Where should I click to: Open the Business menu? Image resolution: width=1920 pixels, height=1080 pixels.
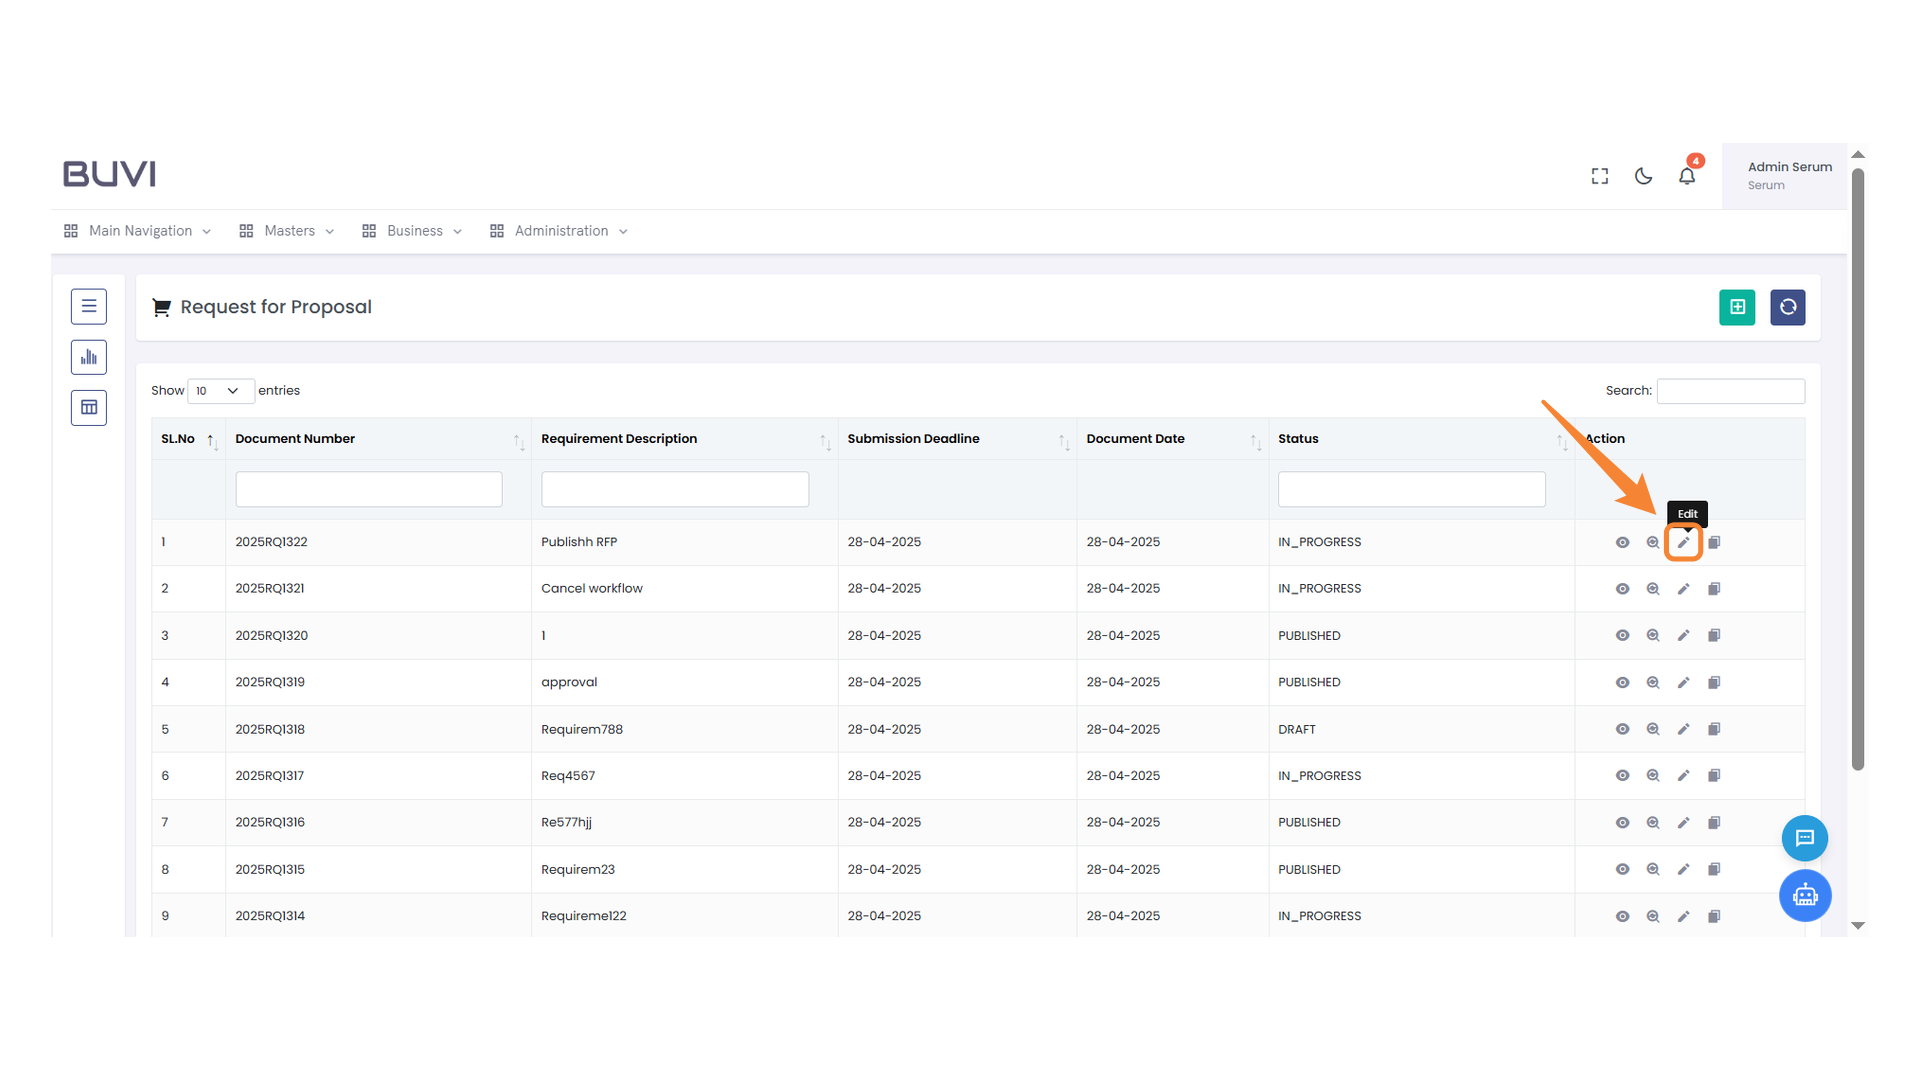(413, 231)
